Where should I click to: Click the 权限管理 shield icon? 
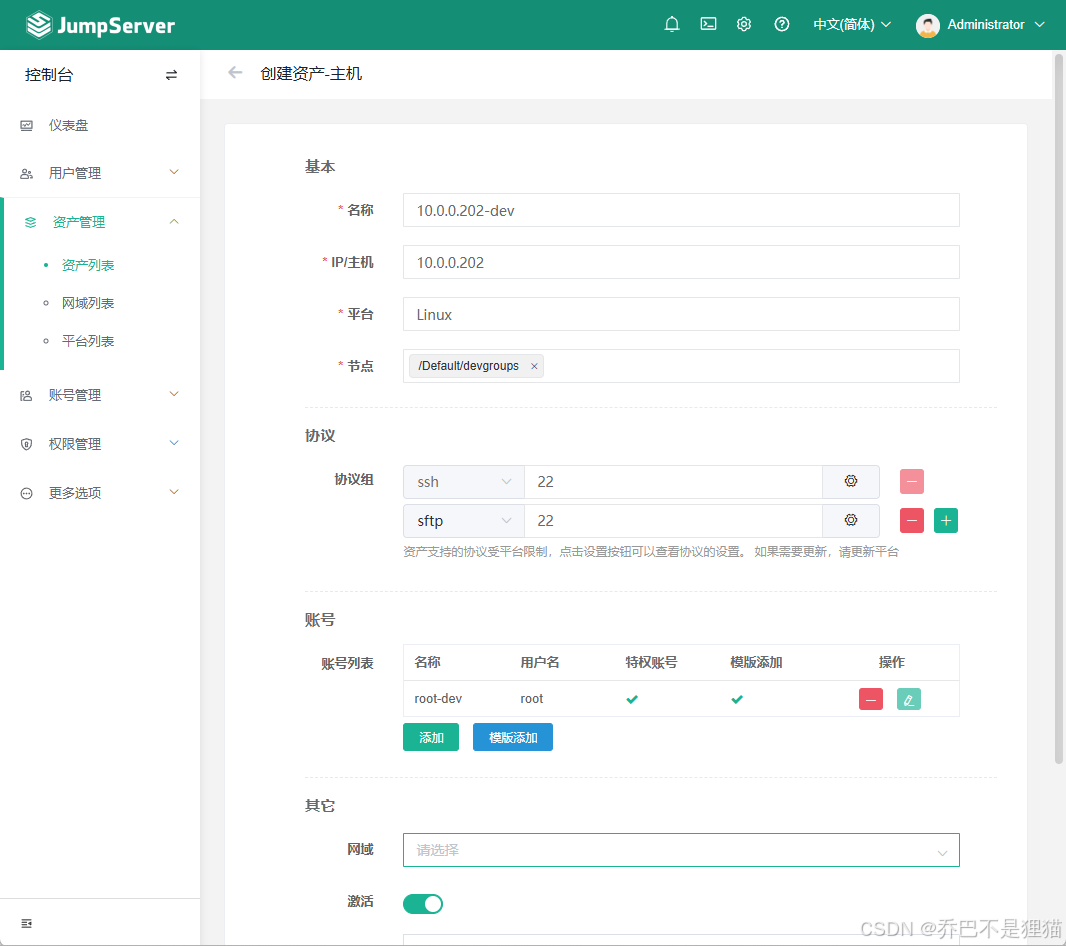point(27,445)
